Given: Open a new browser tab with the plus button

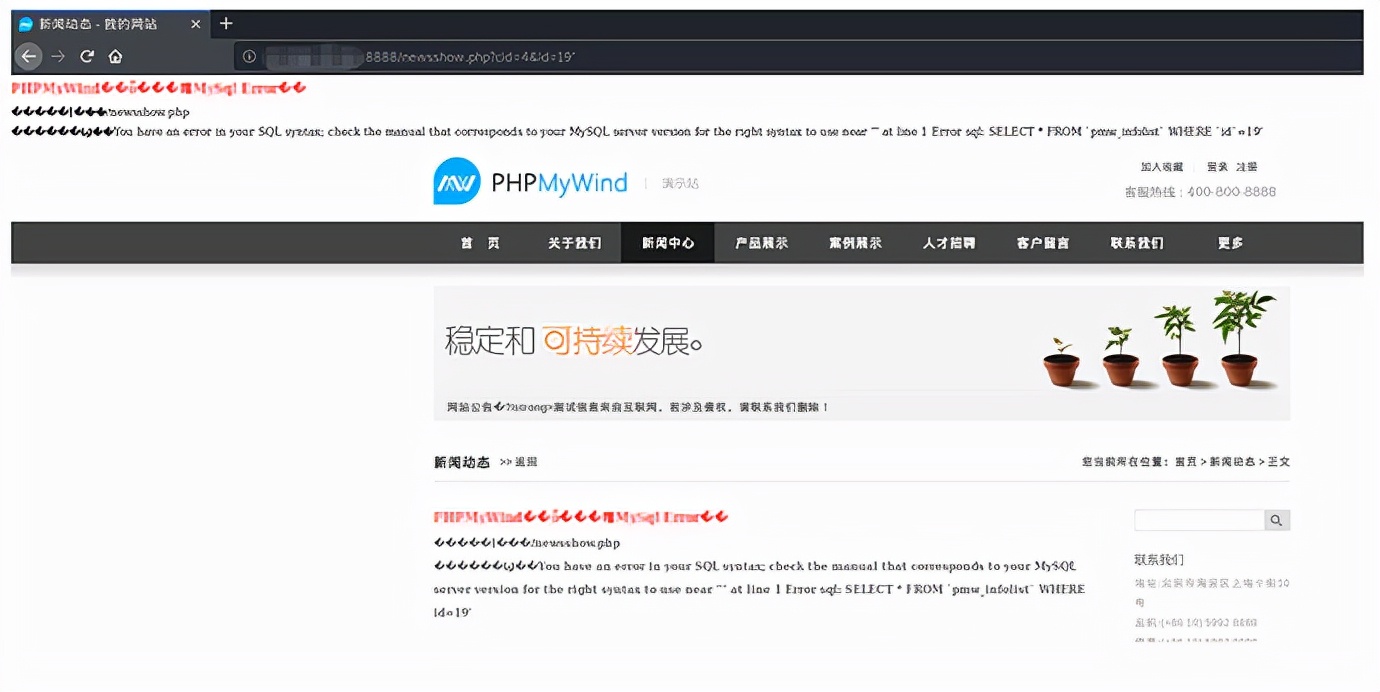Looking at the screenshot, I should pos(226,23).
